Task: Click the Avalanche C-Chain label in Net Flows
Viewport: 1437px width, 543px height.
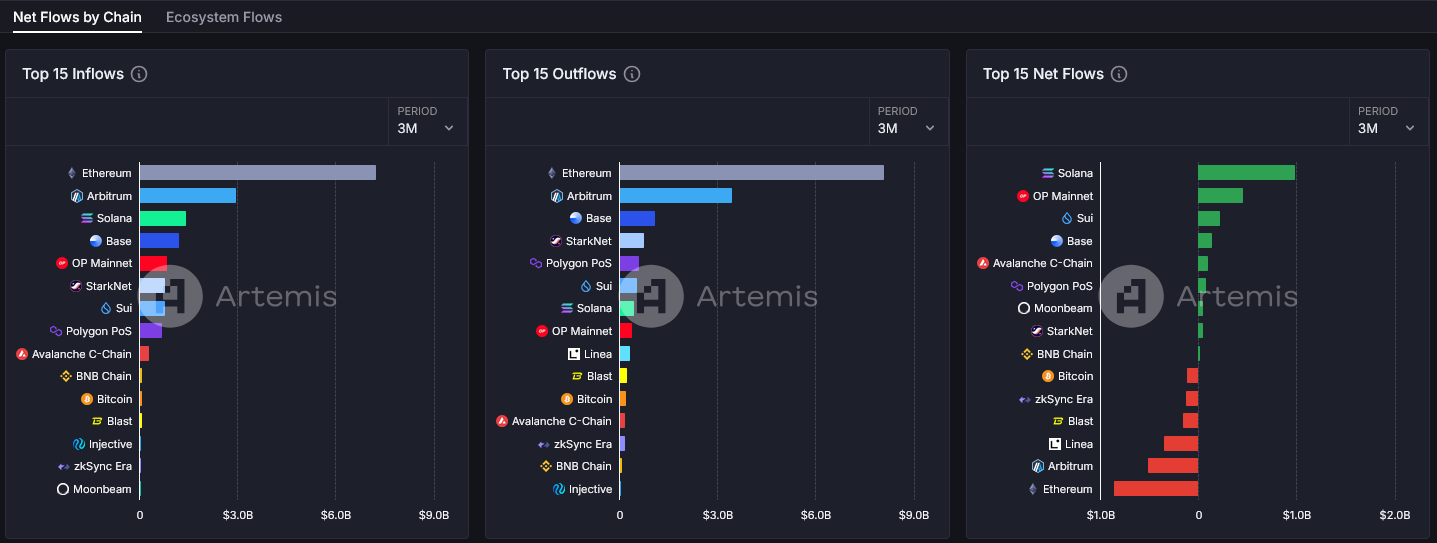Action: [x=1043, y=263]
